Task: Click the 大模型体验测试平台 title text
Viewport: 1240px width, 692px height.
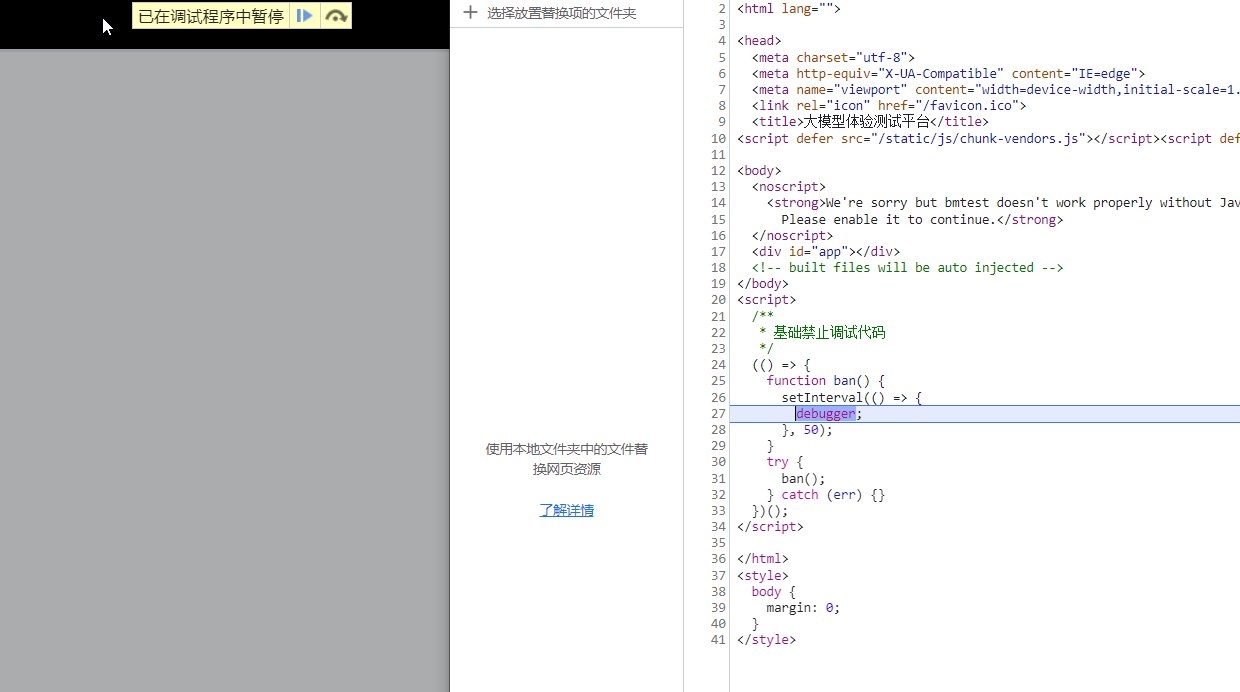Action: point(867,122)
